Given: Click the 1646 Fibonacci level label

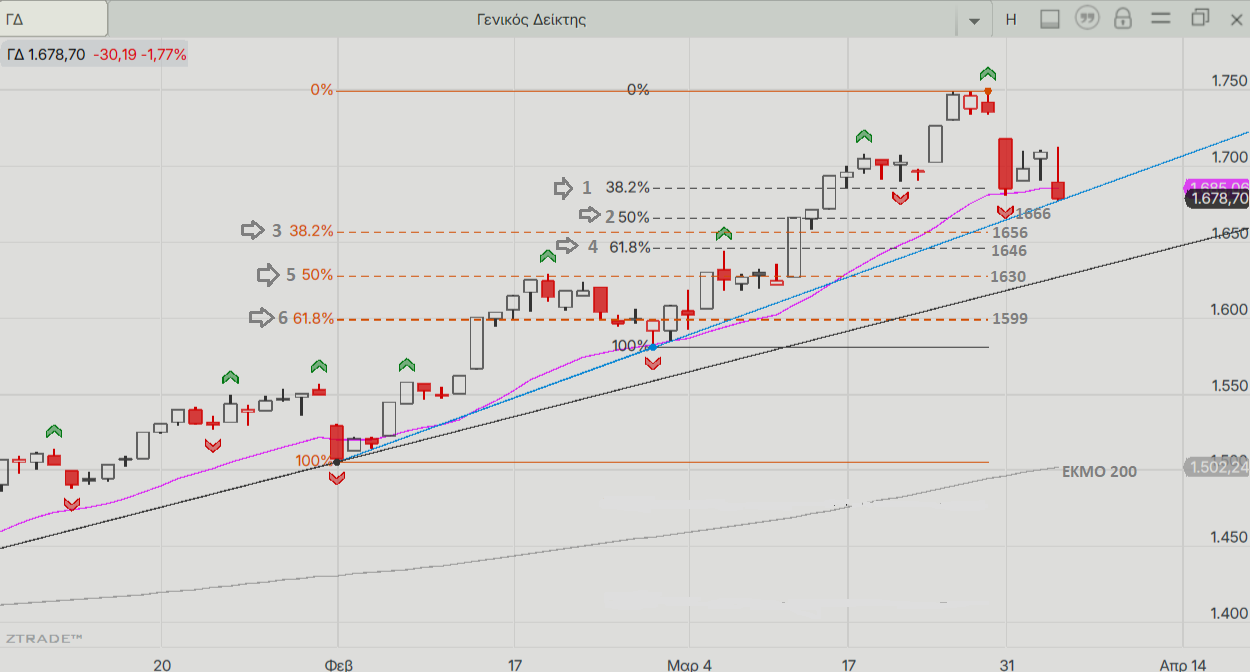Looking at the screenshot, I should pyautogui.click(x=1009, y=250).
